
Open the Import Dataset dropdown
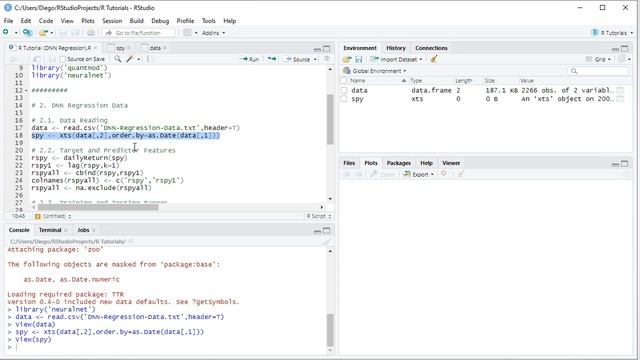[396, 60]
